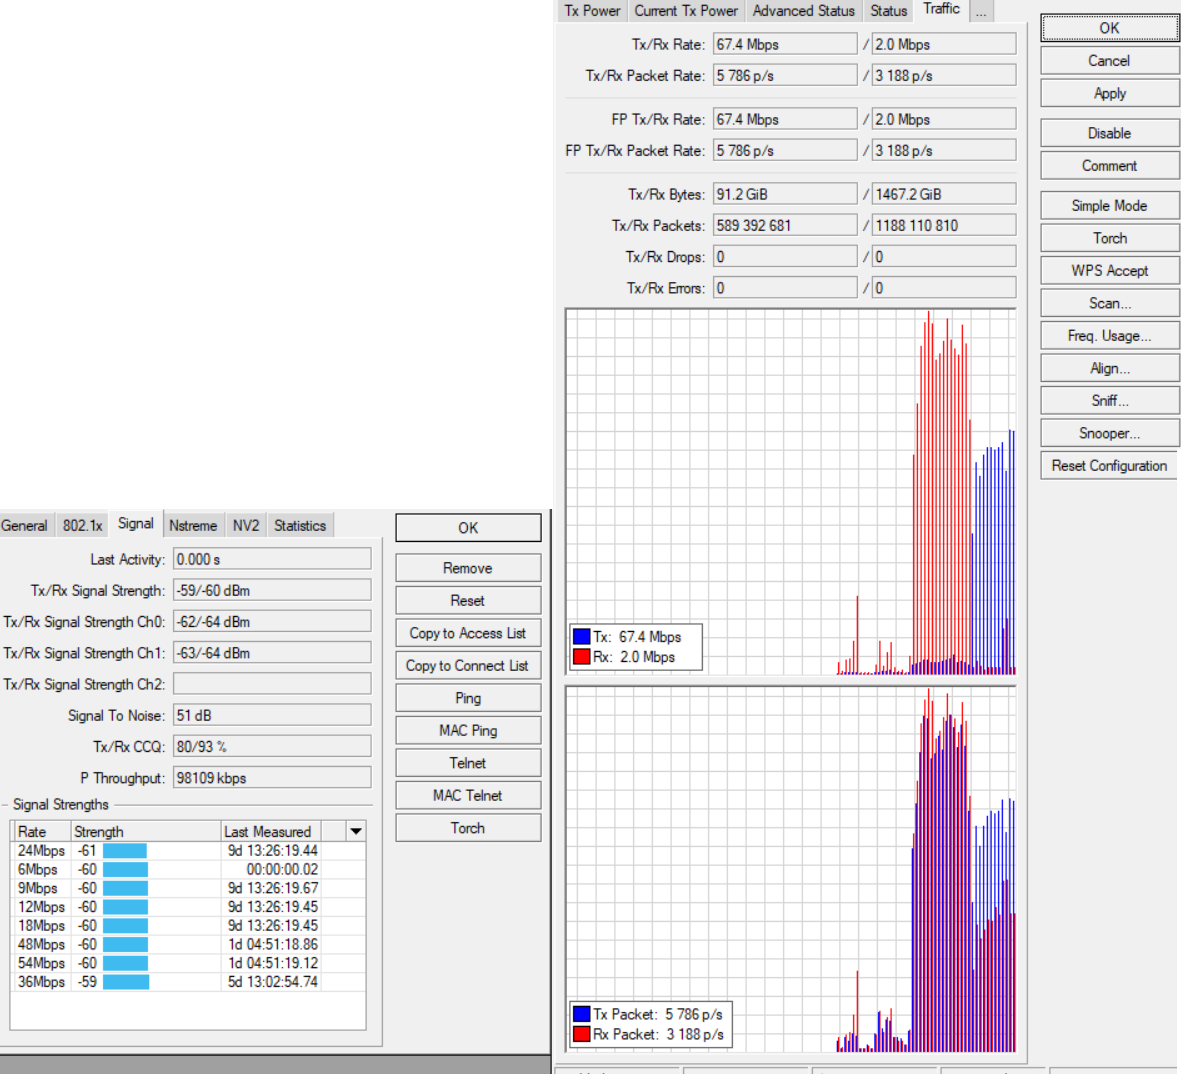Click the red Rx Packet legend swatch
This screenshot has width=1182, height=1074.
581,1034
